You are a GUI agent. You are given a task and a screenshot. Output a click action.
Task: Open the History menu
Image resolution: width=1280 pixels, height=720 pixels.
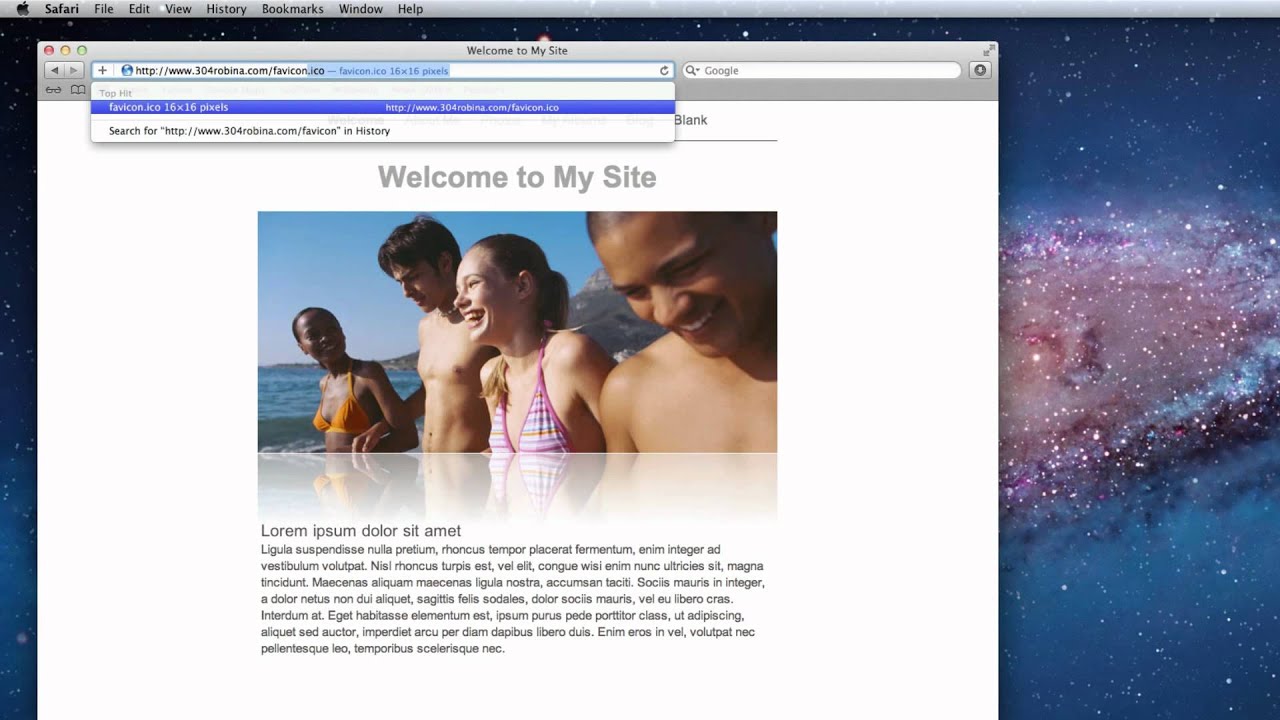226,9
